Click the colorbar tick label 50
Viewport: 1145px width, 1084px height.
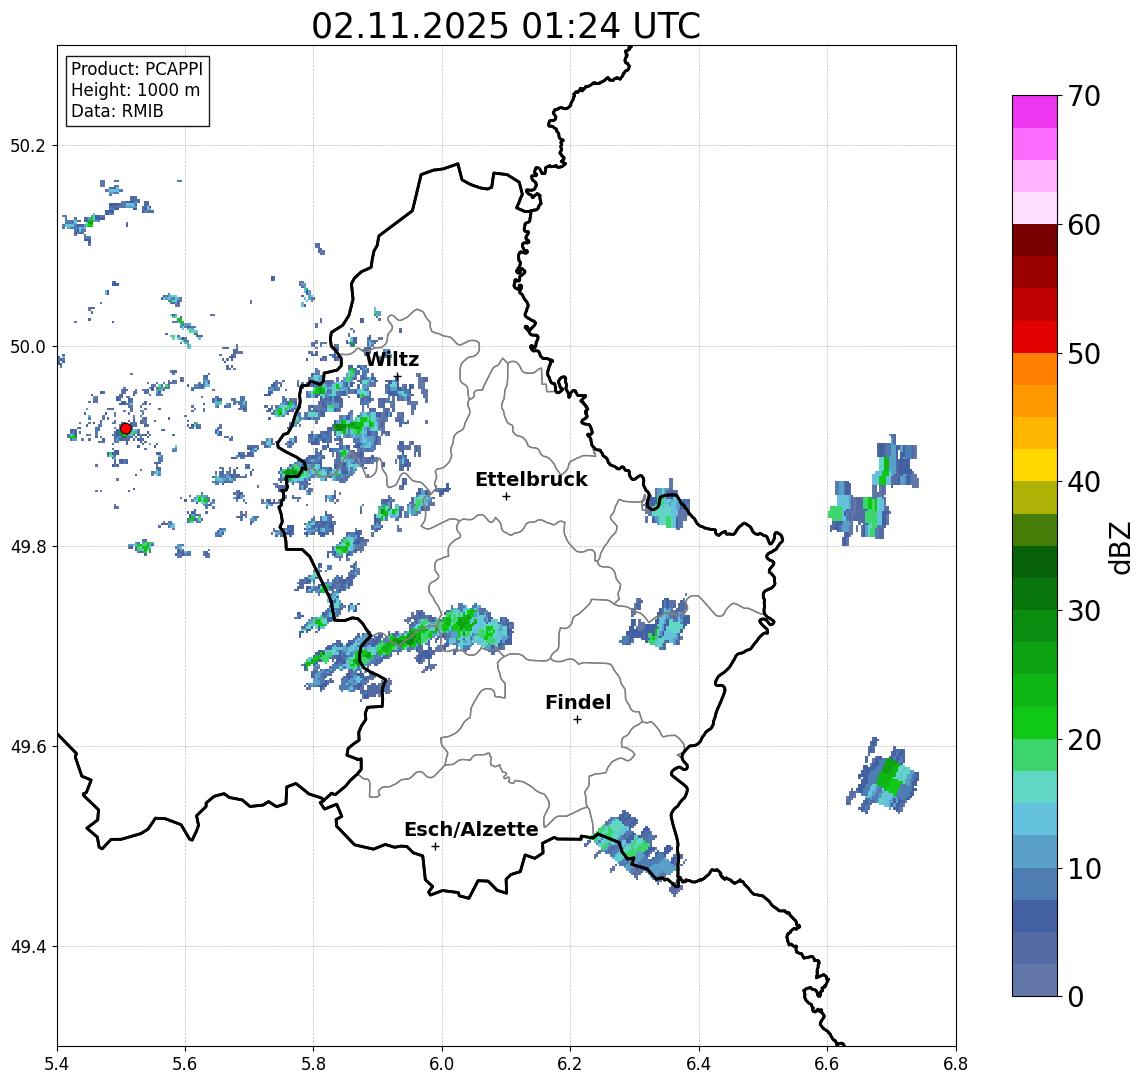(1084, 354)
